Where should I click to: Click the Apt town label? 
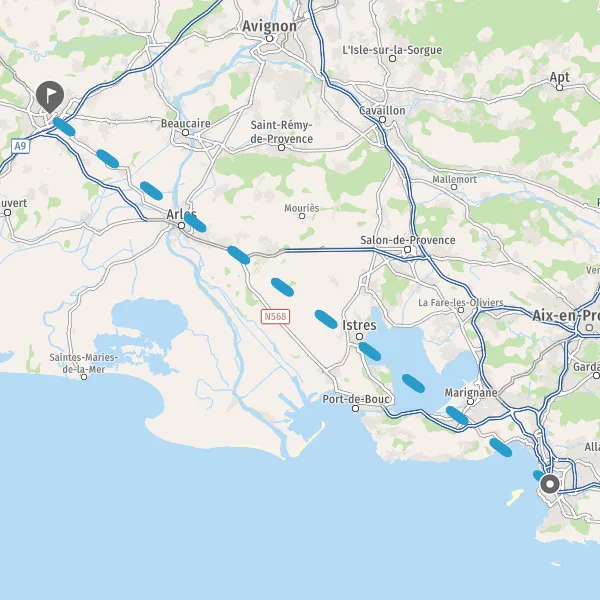(559, 77)
